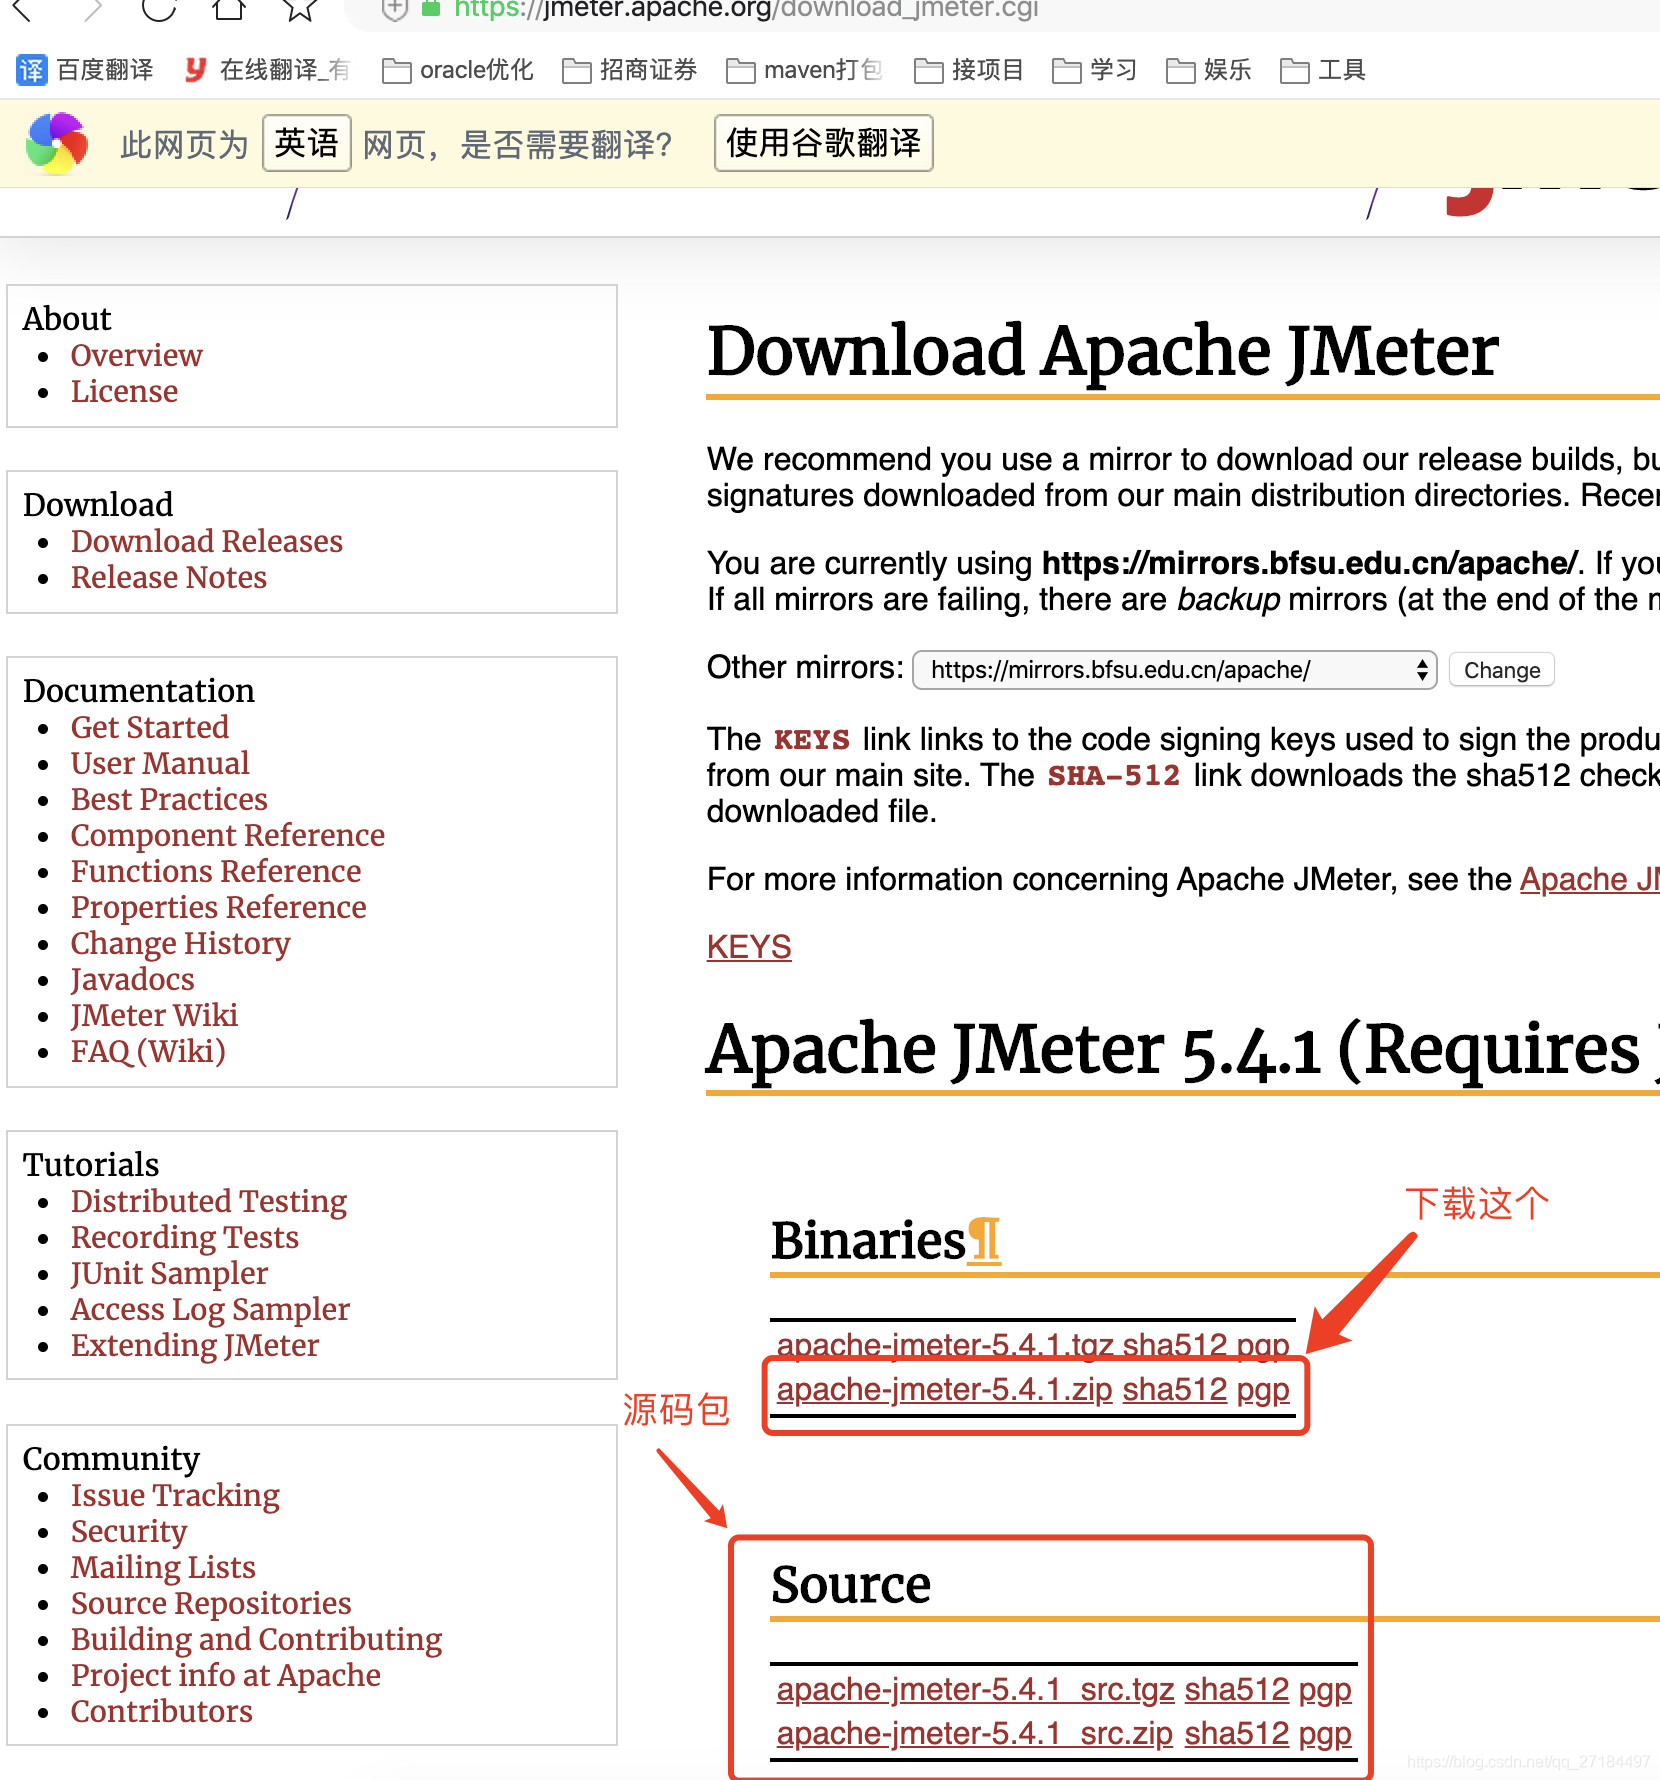Open the 接项目 bookmarks folder
The image size is (1660, 1780).
[970, 70]
